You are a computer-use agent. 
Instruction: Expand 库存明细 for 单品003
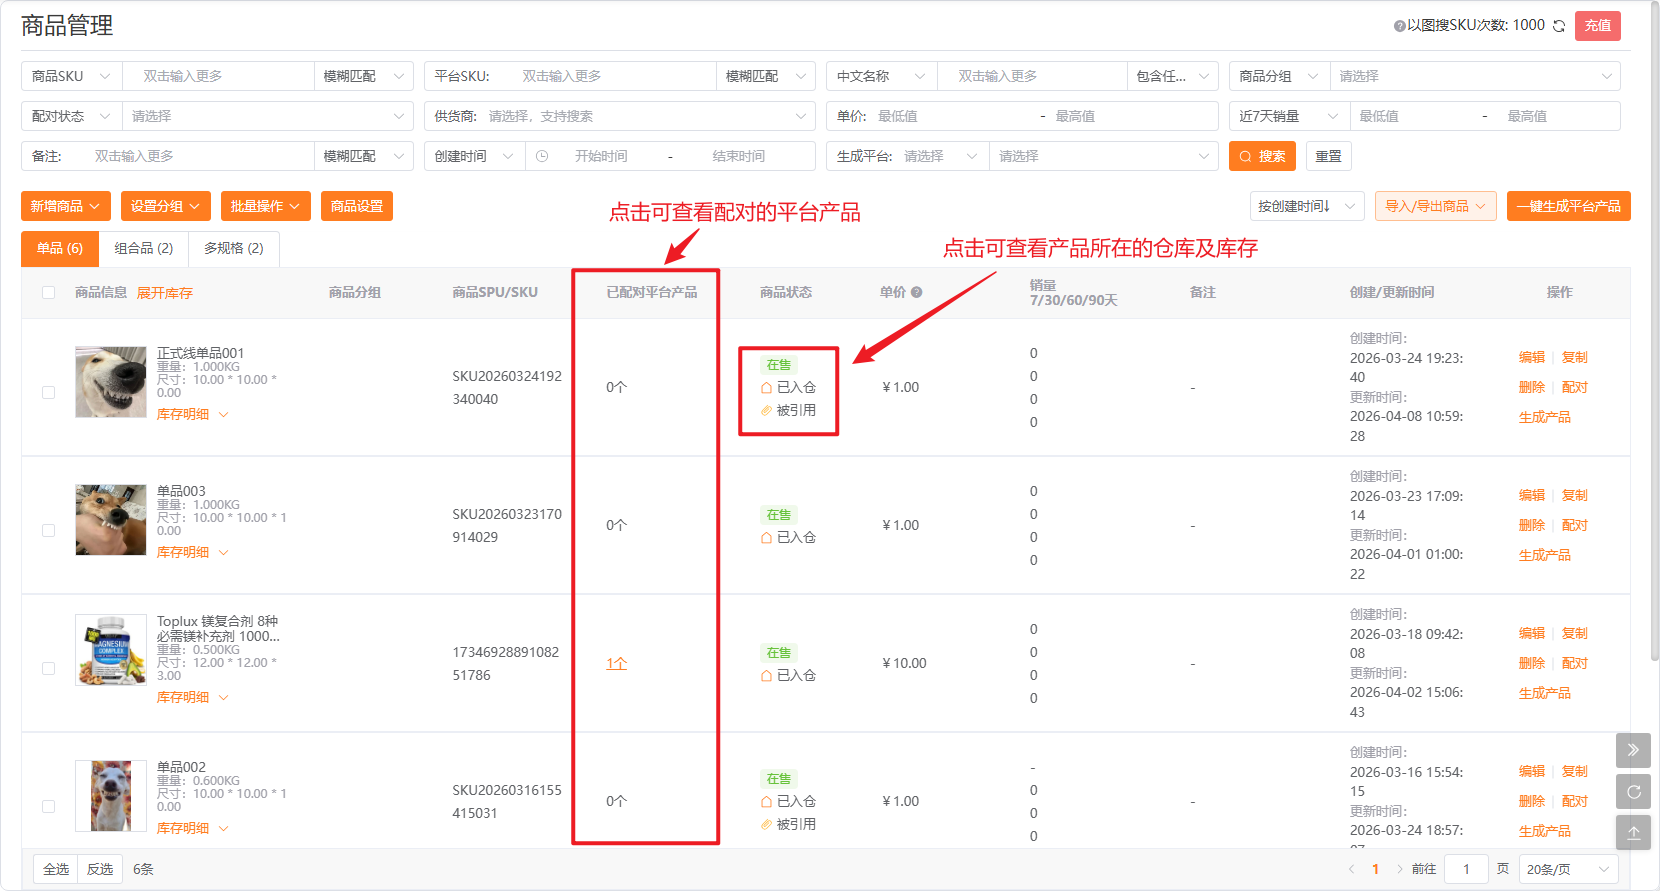(x=192, y=552)
